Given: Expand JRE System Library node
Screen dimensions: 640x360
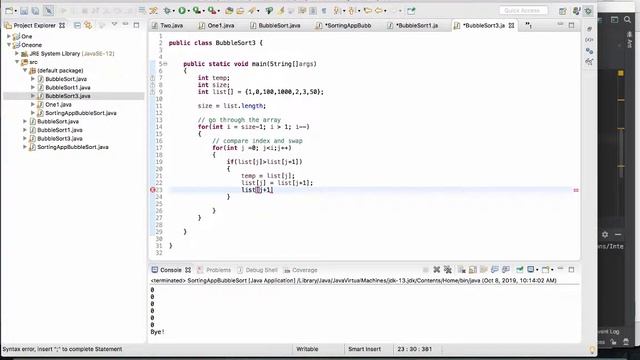Looking at the screenshot, I should 17,53.
